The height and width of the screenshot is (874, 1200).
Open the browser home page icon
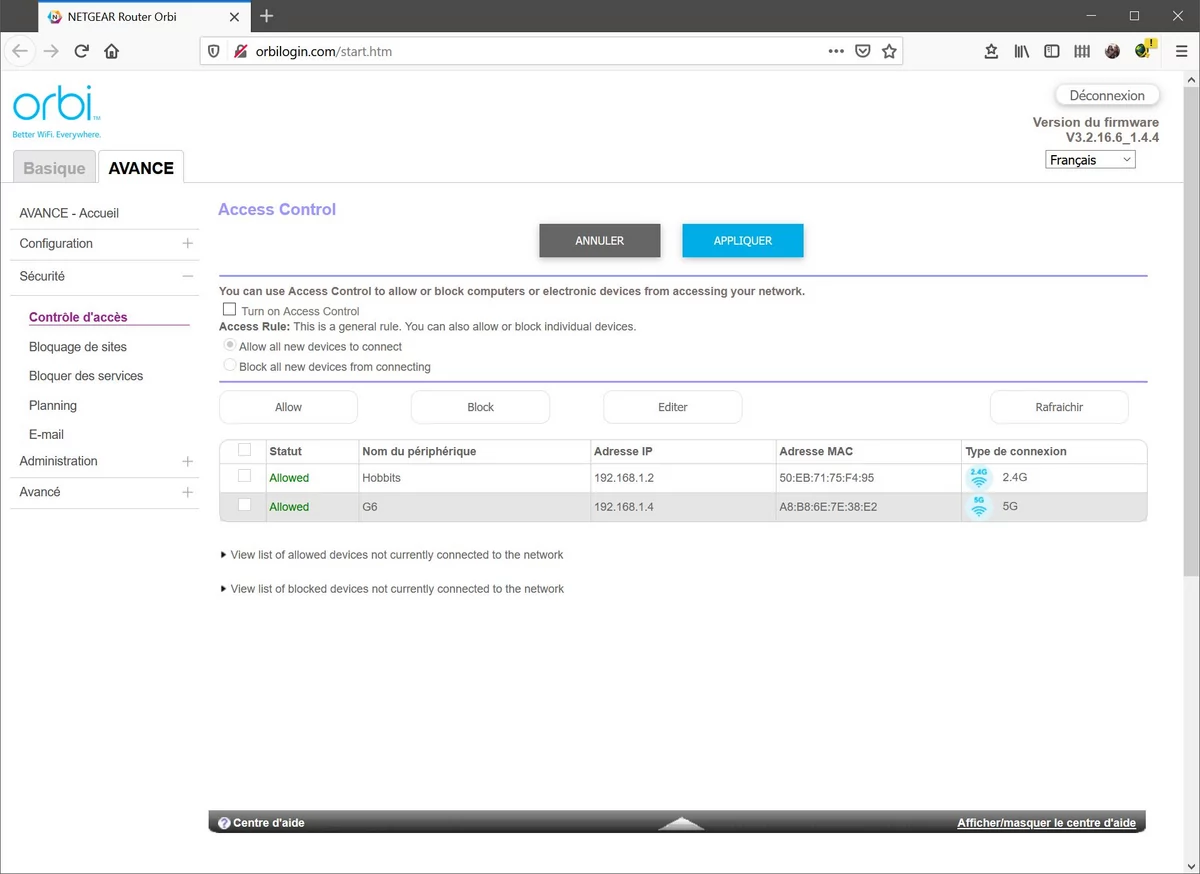112,51
